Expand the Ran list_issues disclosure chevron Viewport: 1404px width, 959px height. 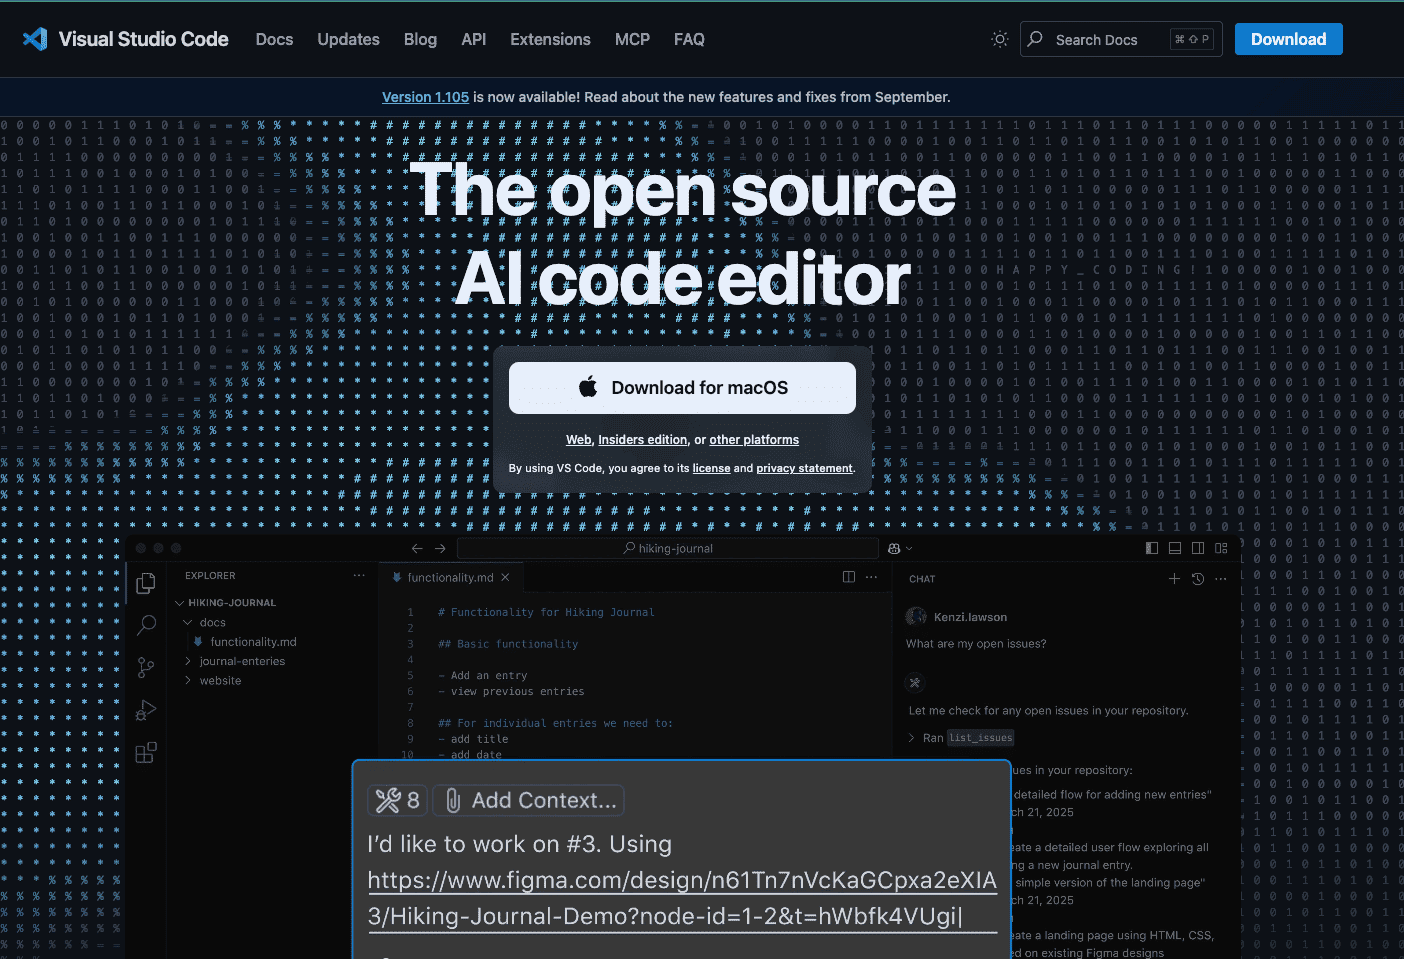pyautogui.click(x=912, y=738)
